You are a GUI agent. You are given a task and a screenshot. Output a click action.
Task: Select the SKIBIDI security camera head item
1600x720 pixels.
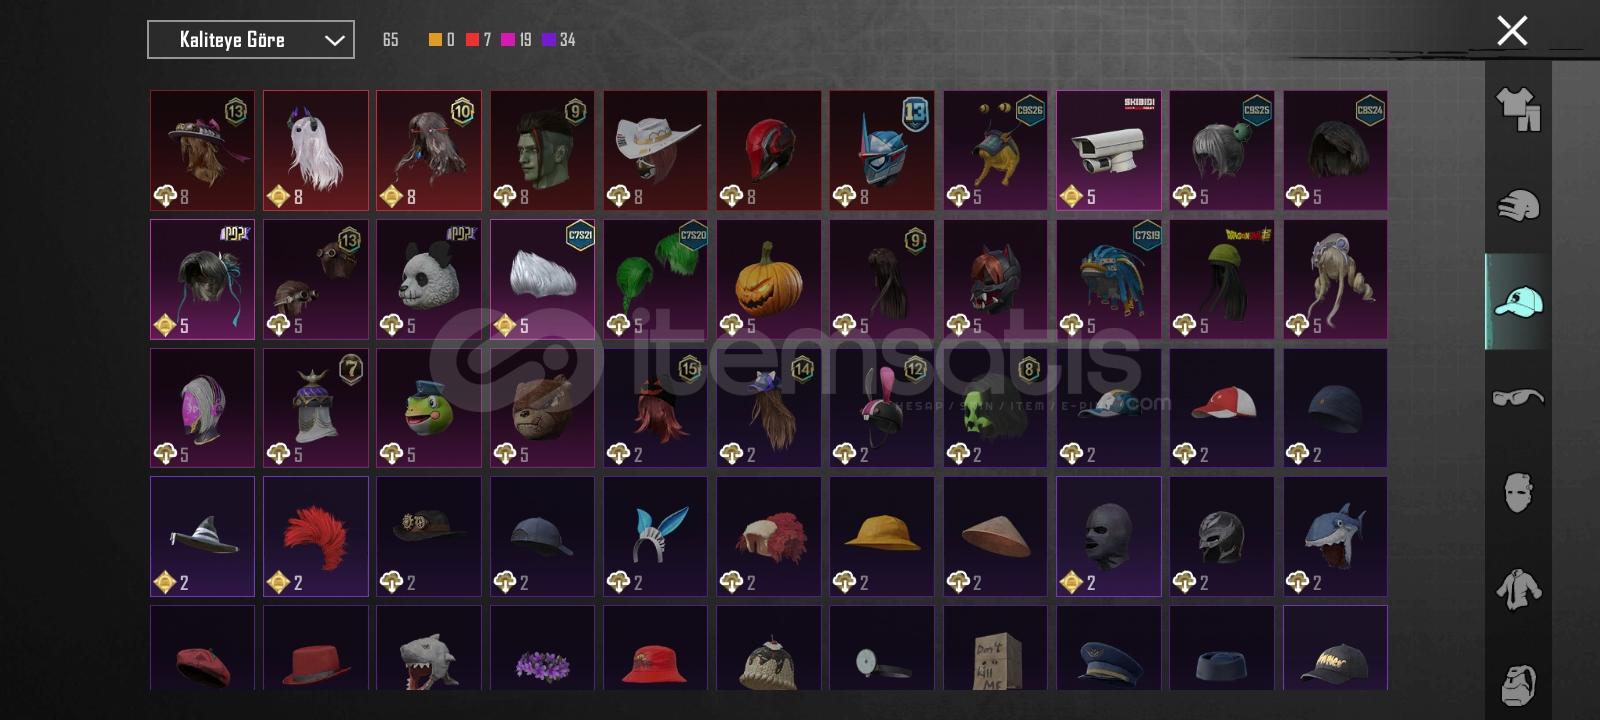pos(1108,151)
